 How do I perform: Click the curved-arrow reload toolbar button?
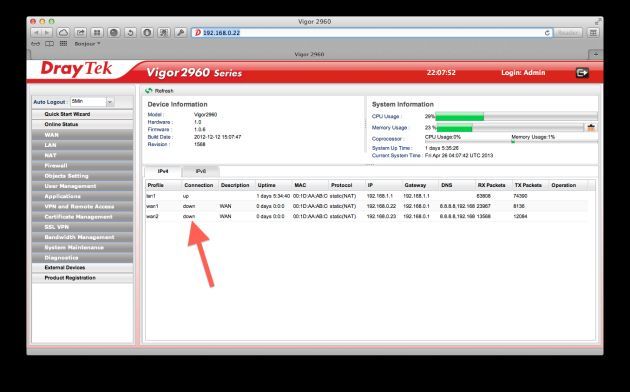(x=130, y=33)
